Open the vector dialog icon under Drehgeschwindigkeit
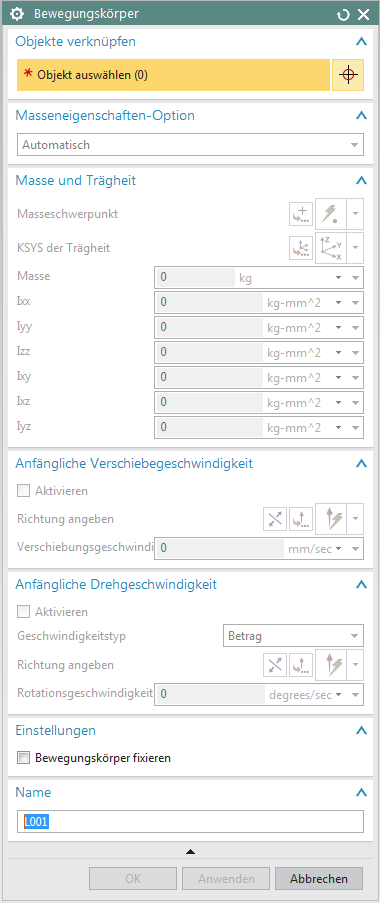Image resolution: width=380 pixels, height=903 pixels. pos(300,665)
